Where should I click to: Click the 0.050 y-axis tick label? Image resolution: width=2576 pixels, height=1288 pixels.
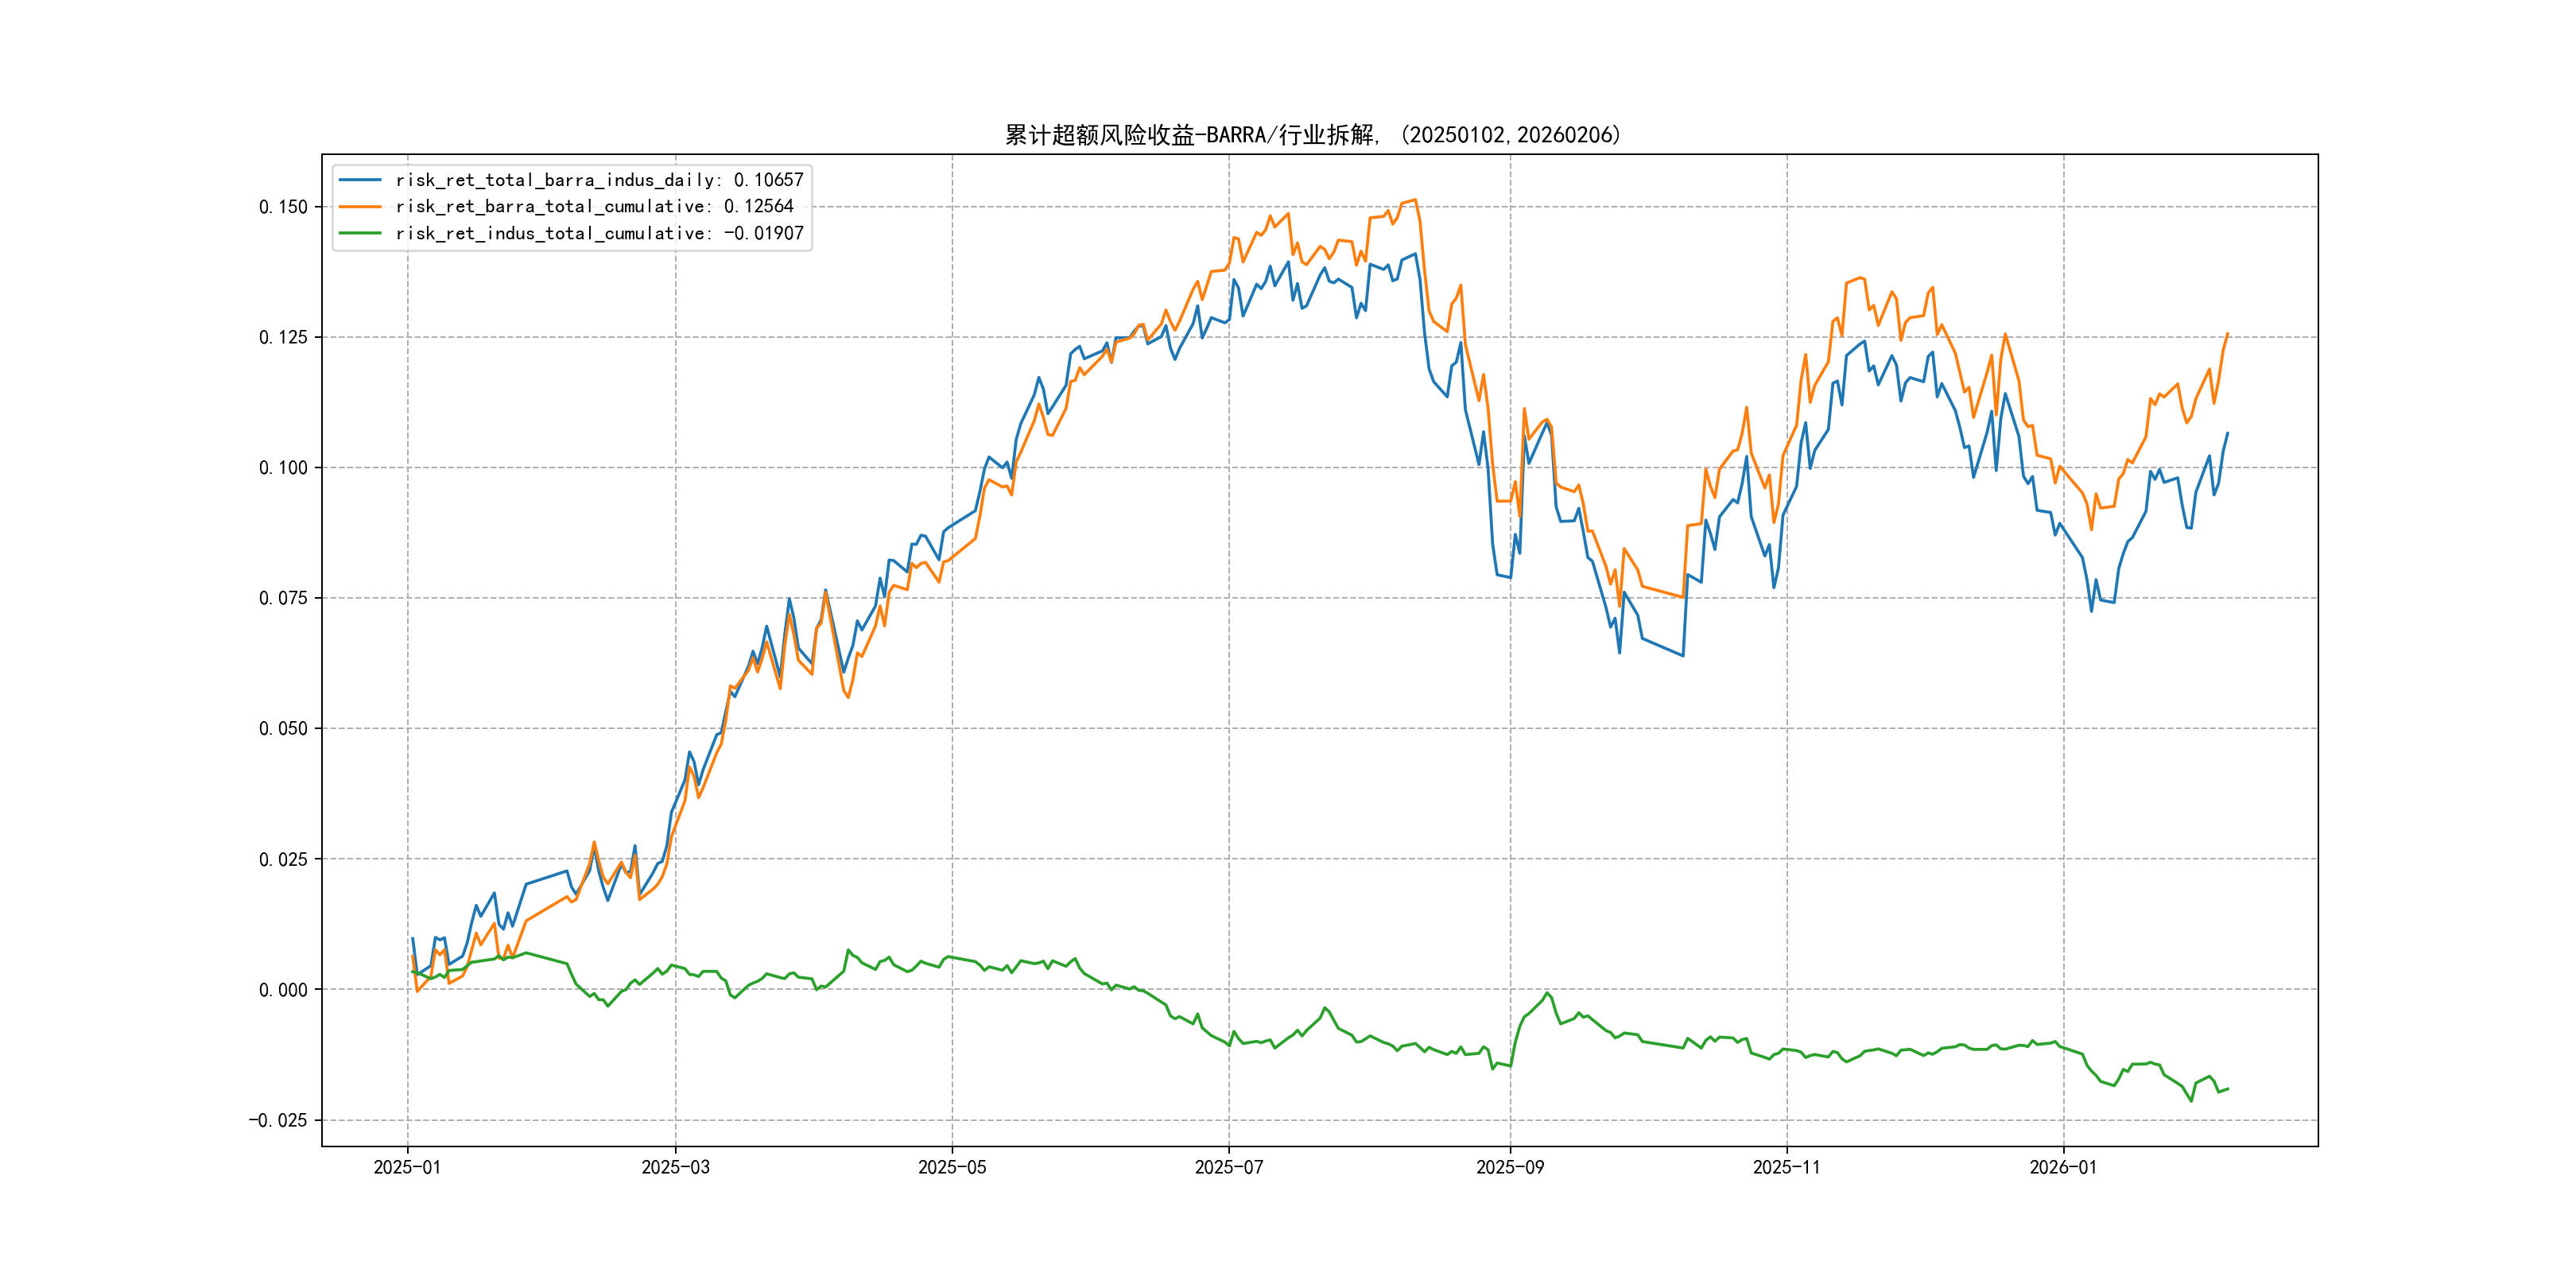[283, 729]
